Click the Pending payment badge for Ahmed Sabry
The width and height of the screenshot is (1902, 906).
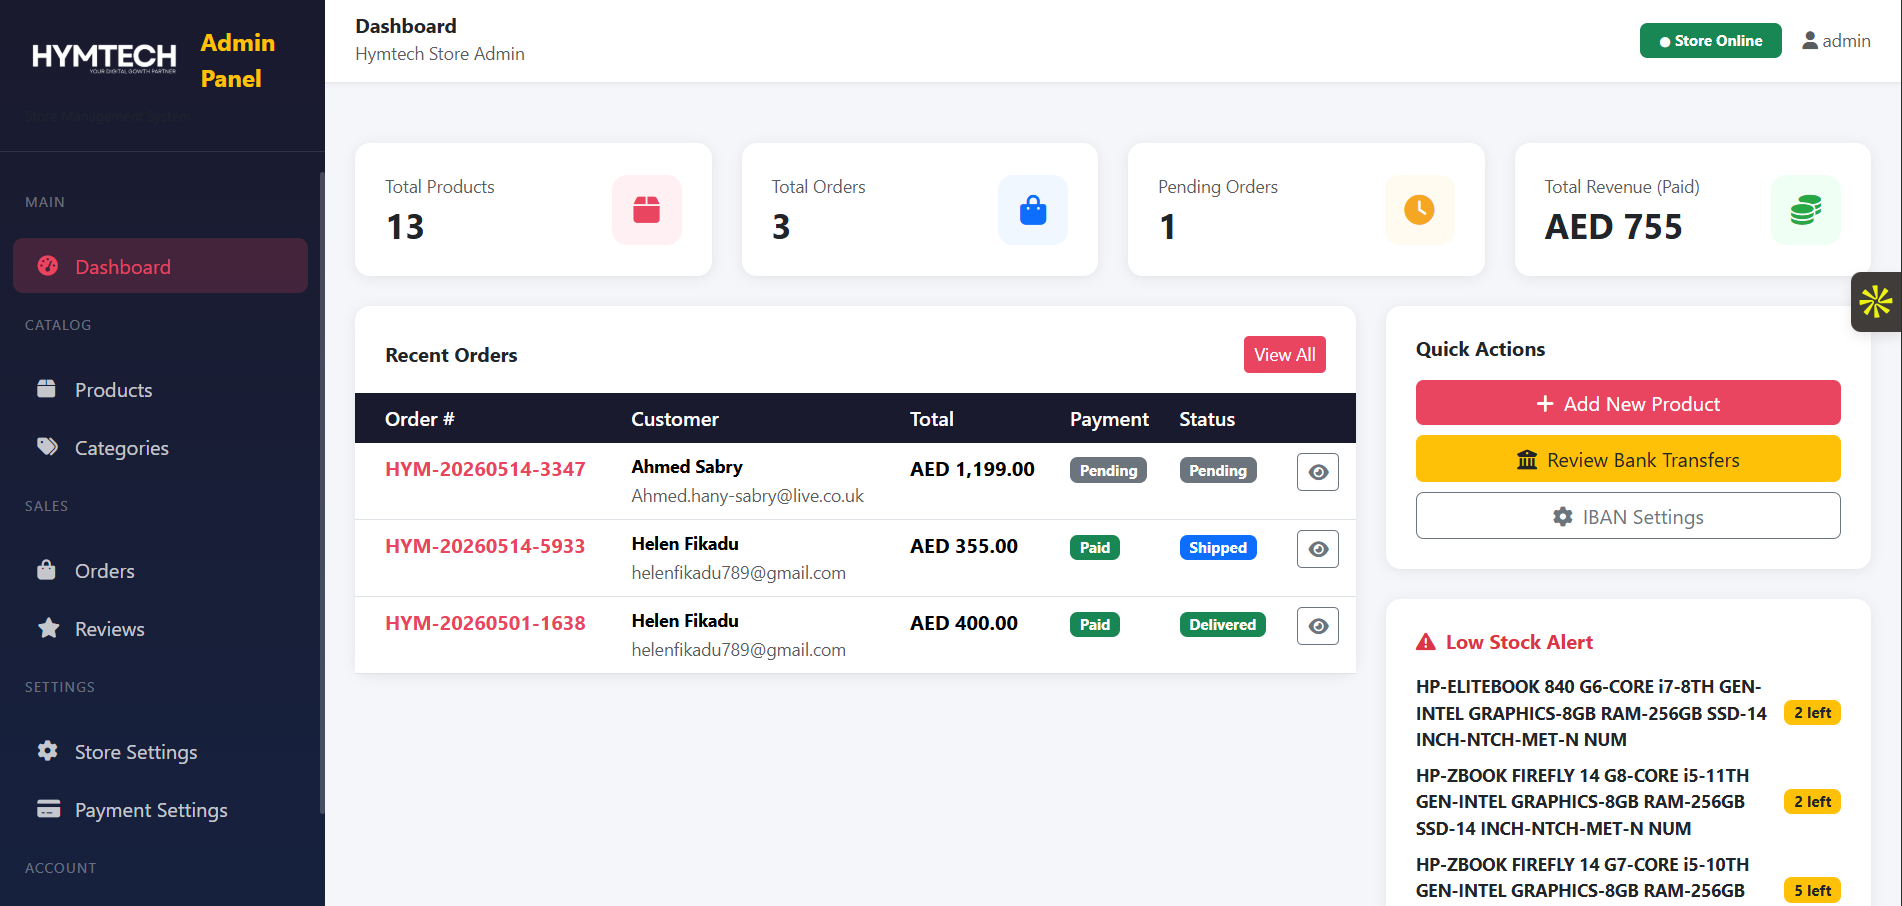point(1108,470)
